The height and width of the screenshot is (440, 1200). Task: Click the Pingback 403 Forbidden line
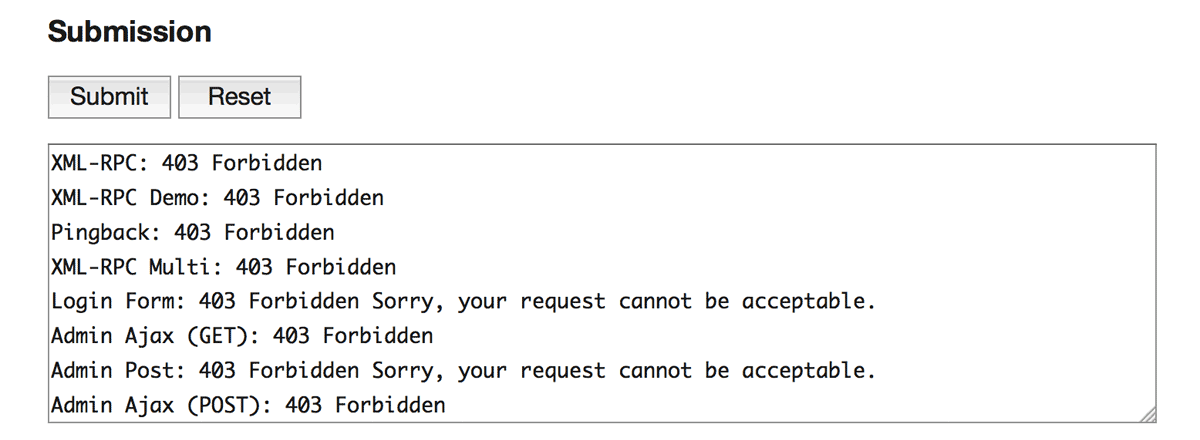coord(192,233)
